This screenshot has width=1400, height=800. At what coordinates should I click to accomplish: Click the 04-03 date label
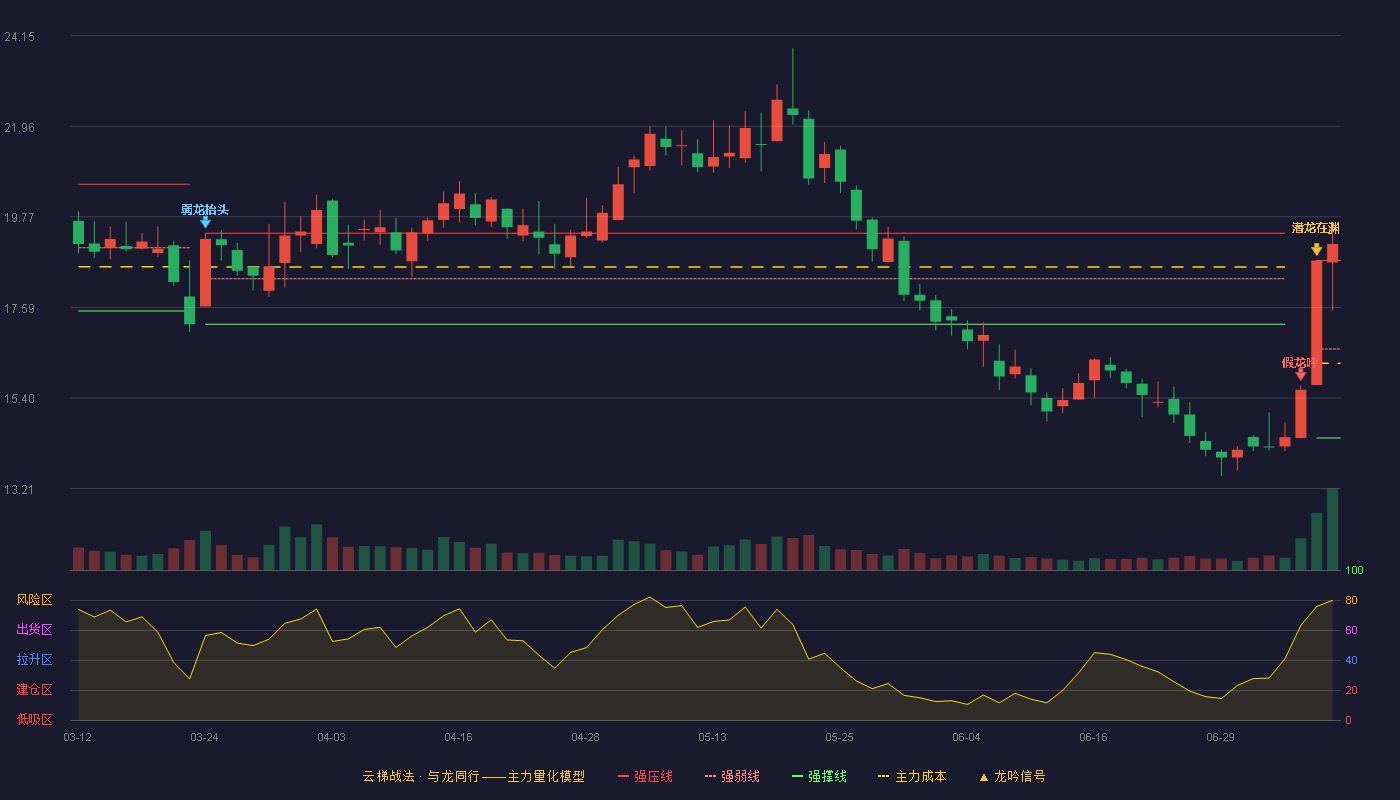(x=331, y=737)
